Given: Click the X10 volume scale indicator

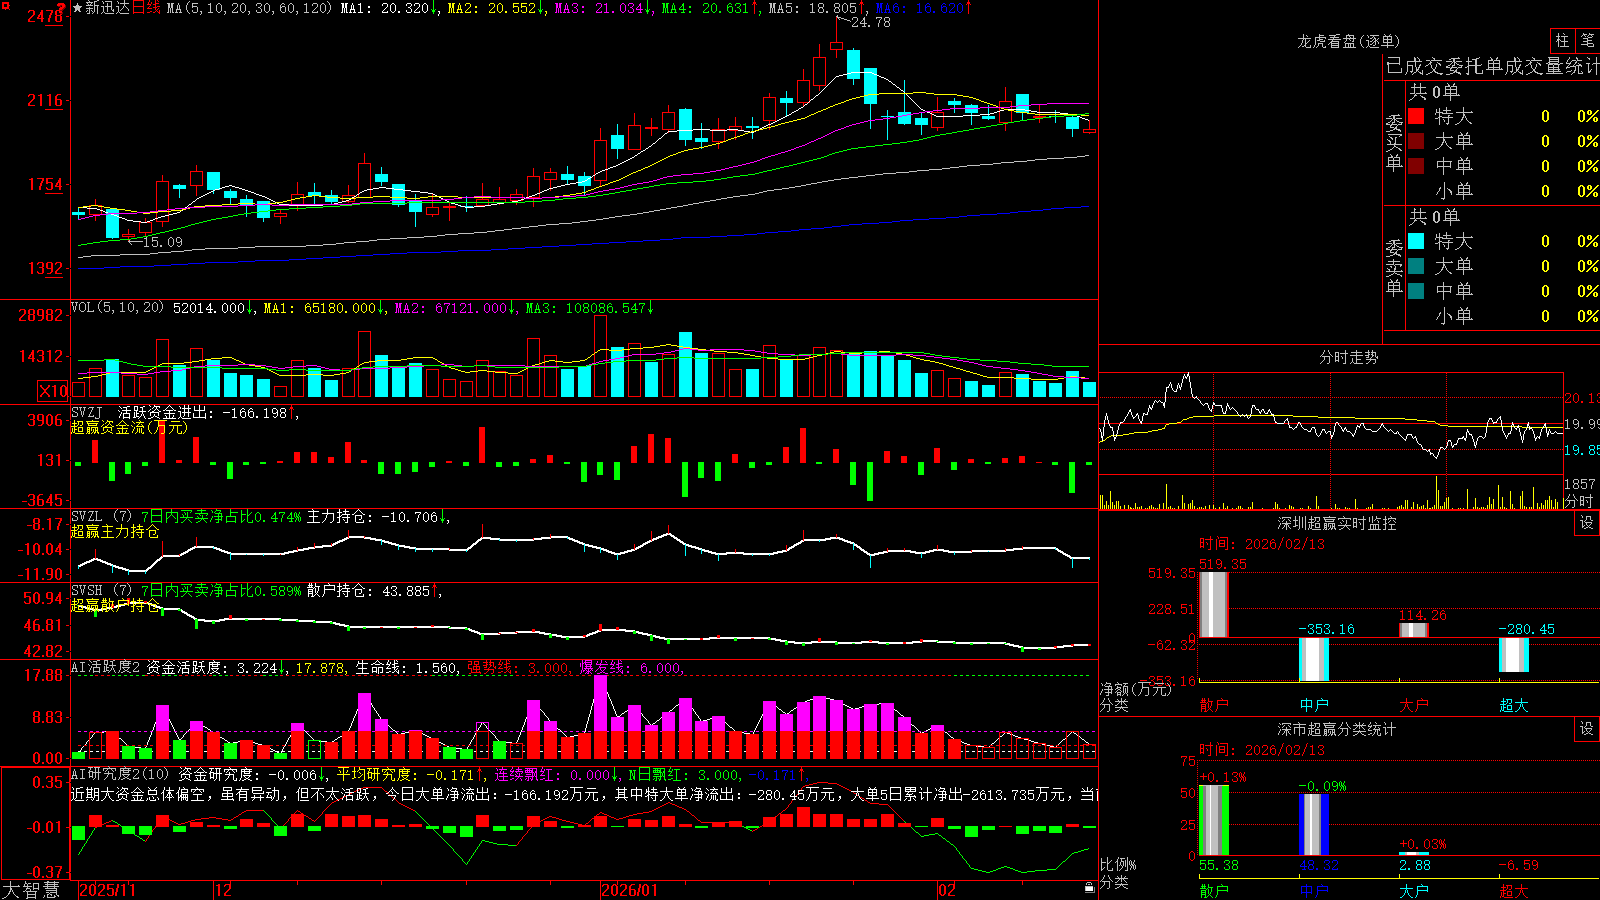Looking at the screenshot, I should pos(53,391).
